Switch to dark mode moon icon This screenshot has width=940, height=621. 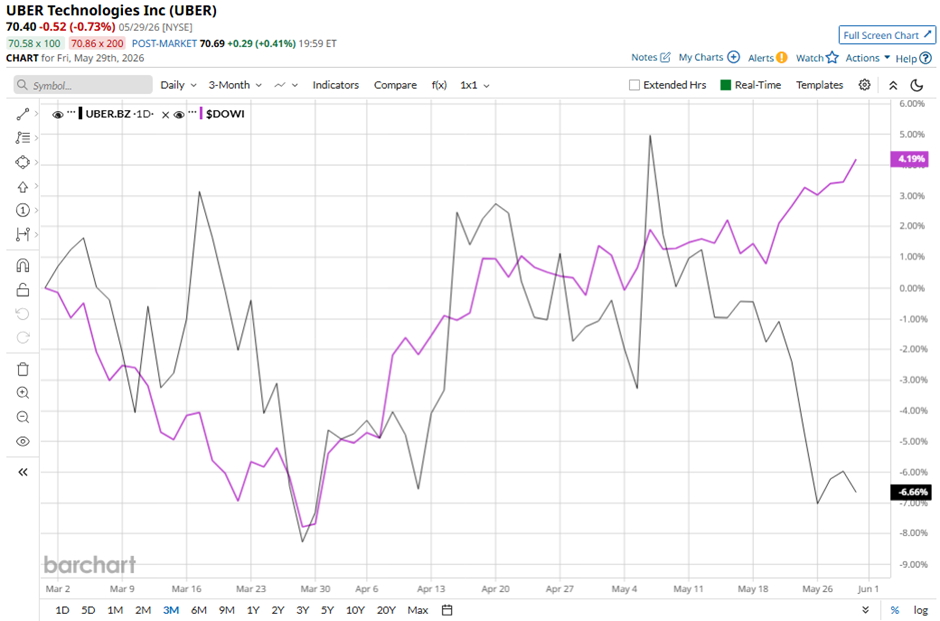click(x=917, y=85)
